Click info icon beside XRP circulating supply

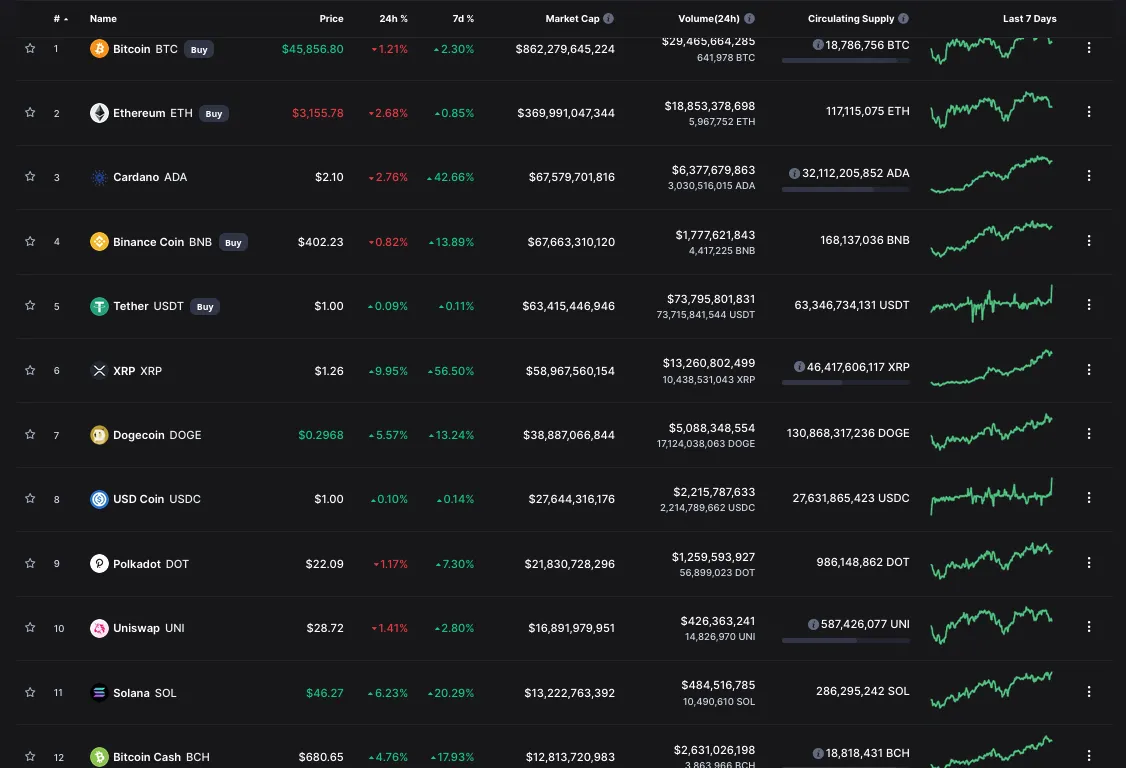[799, 366]
